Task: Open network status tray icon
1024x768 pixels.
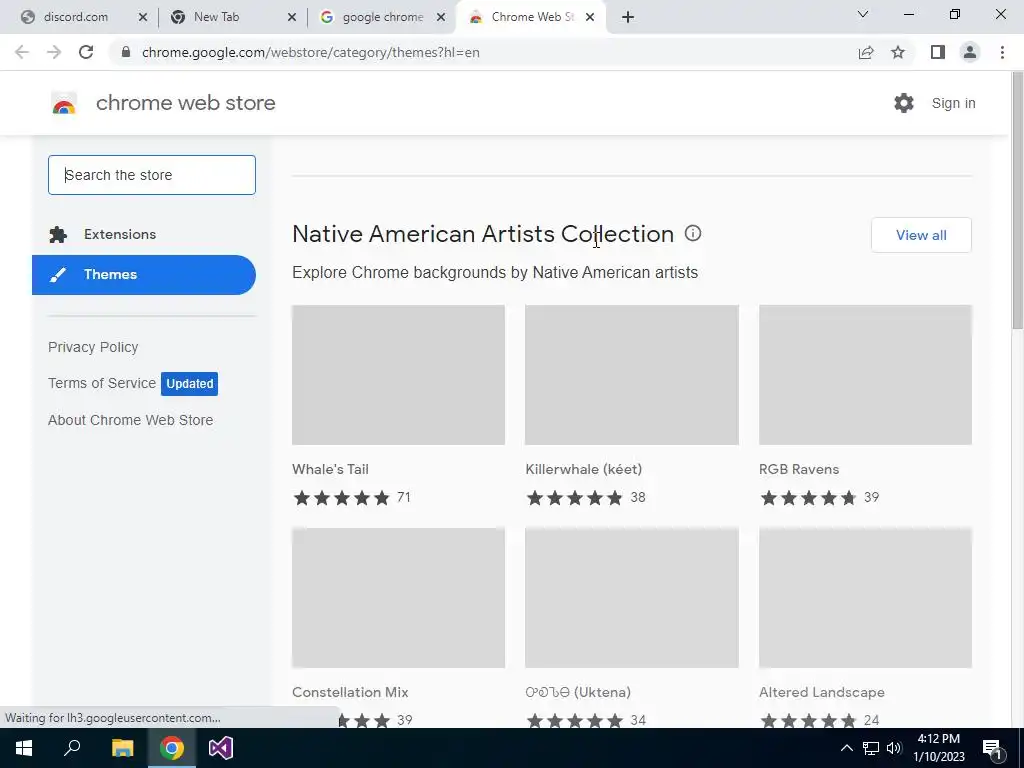Action: (871, 748)
